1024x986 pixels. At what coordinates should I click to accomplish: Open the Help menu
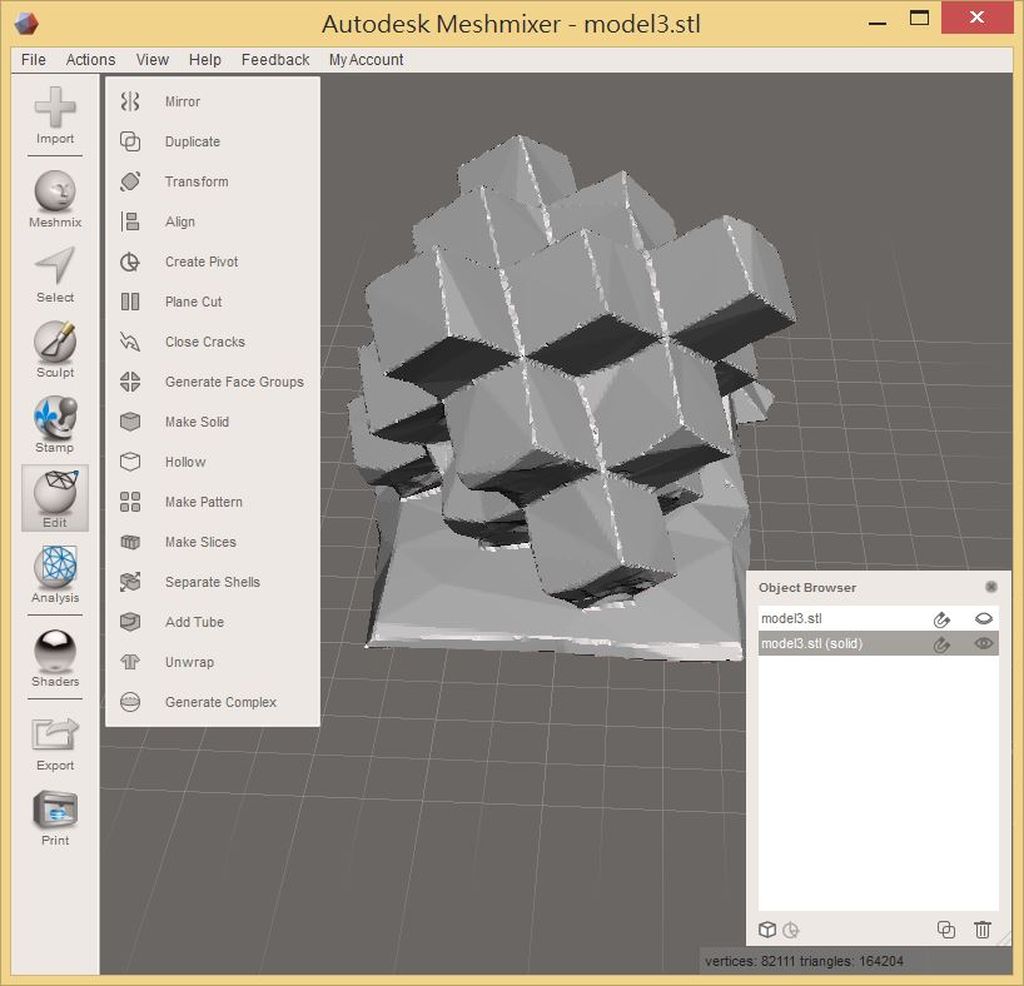[205, 59]
